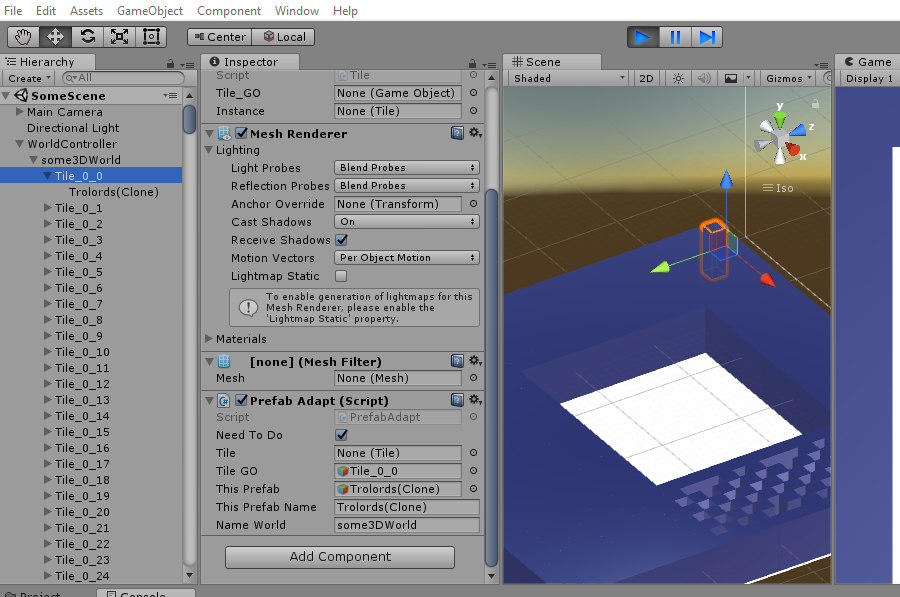Image resolution: width=900 pixels, height=597 pixels.
Task: Toggle scene audio speaker icon
Action: click(x=704, y=79)
